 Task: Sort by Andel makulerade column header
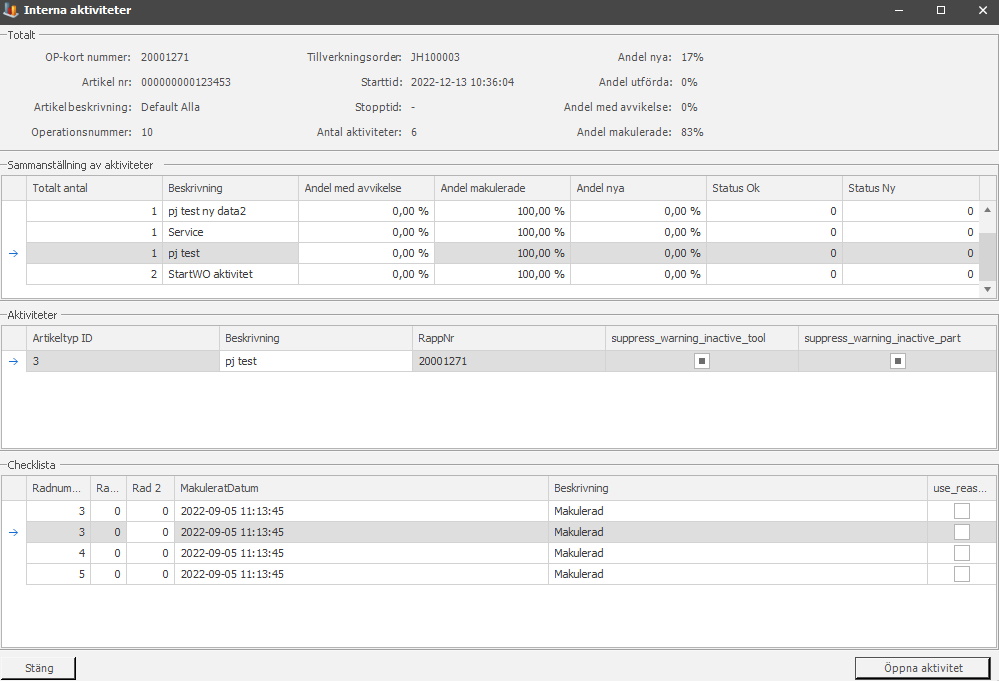coord(502,188)
